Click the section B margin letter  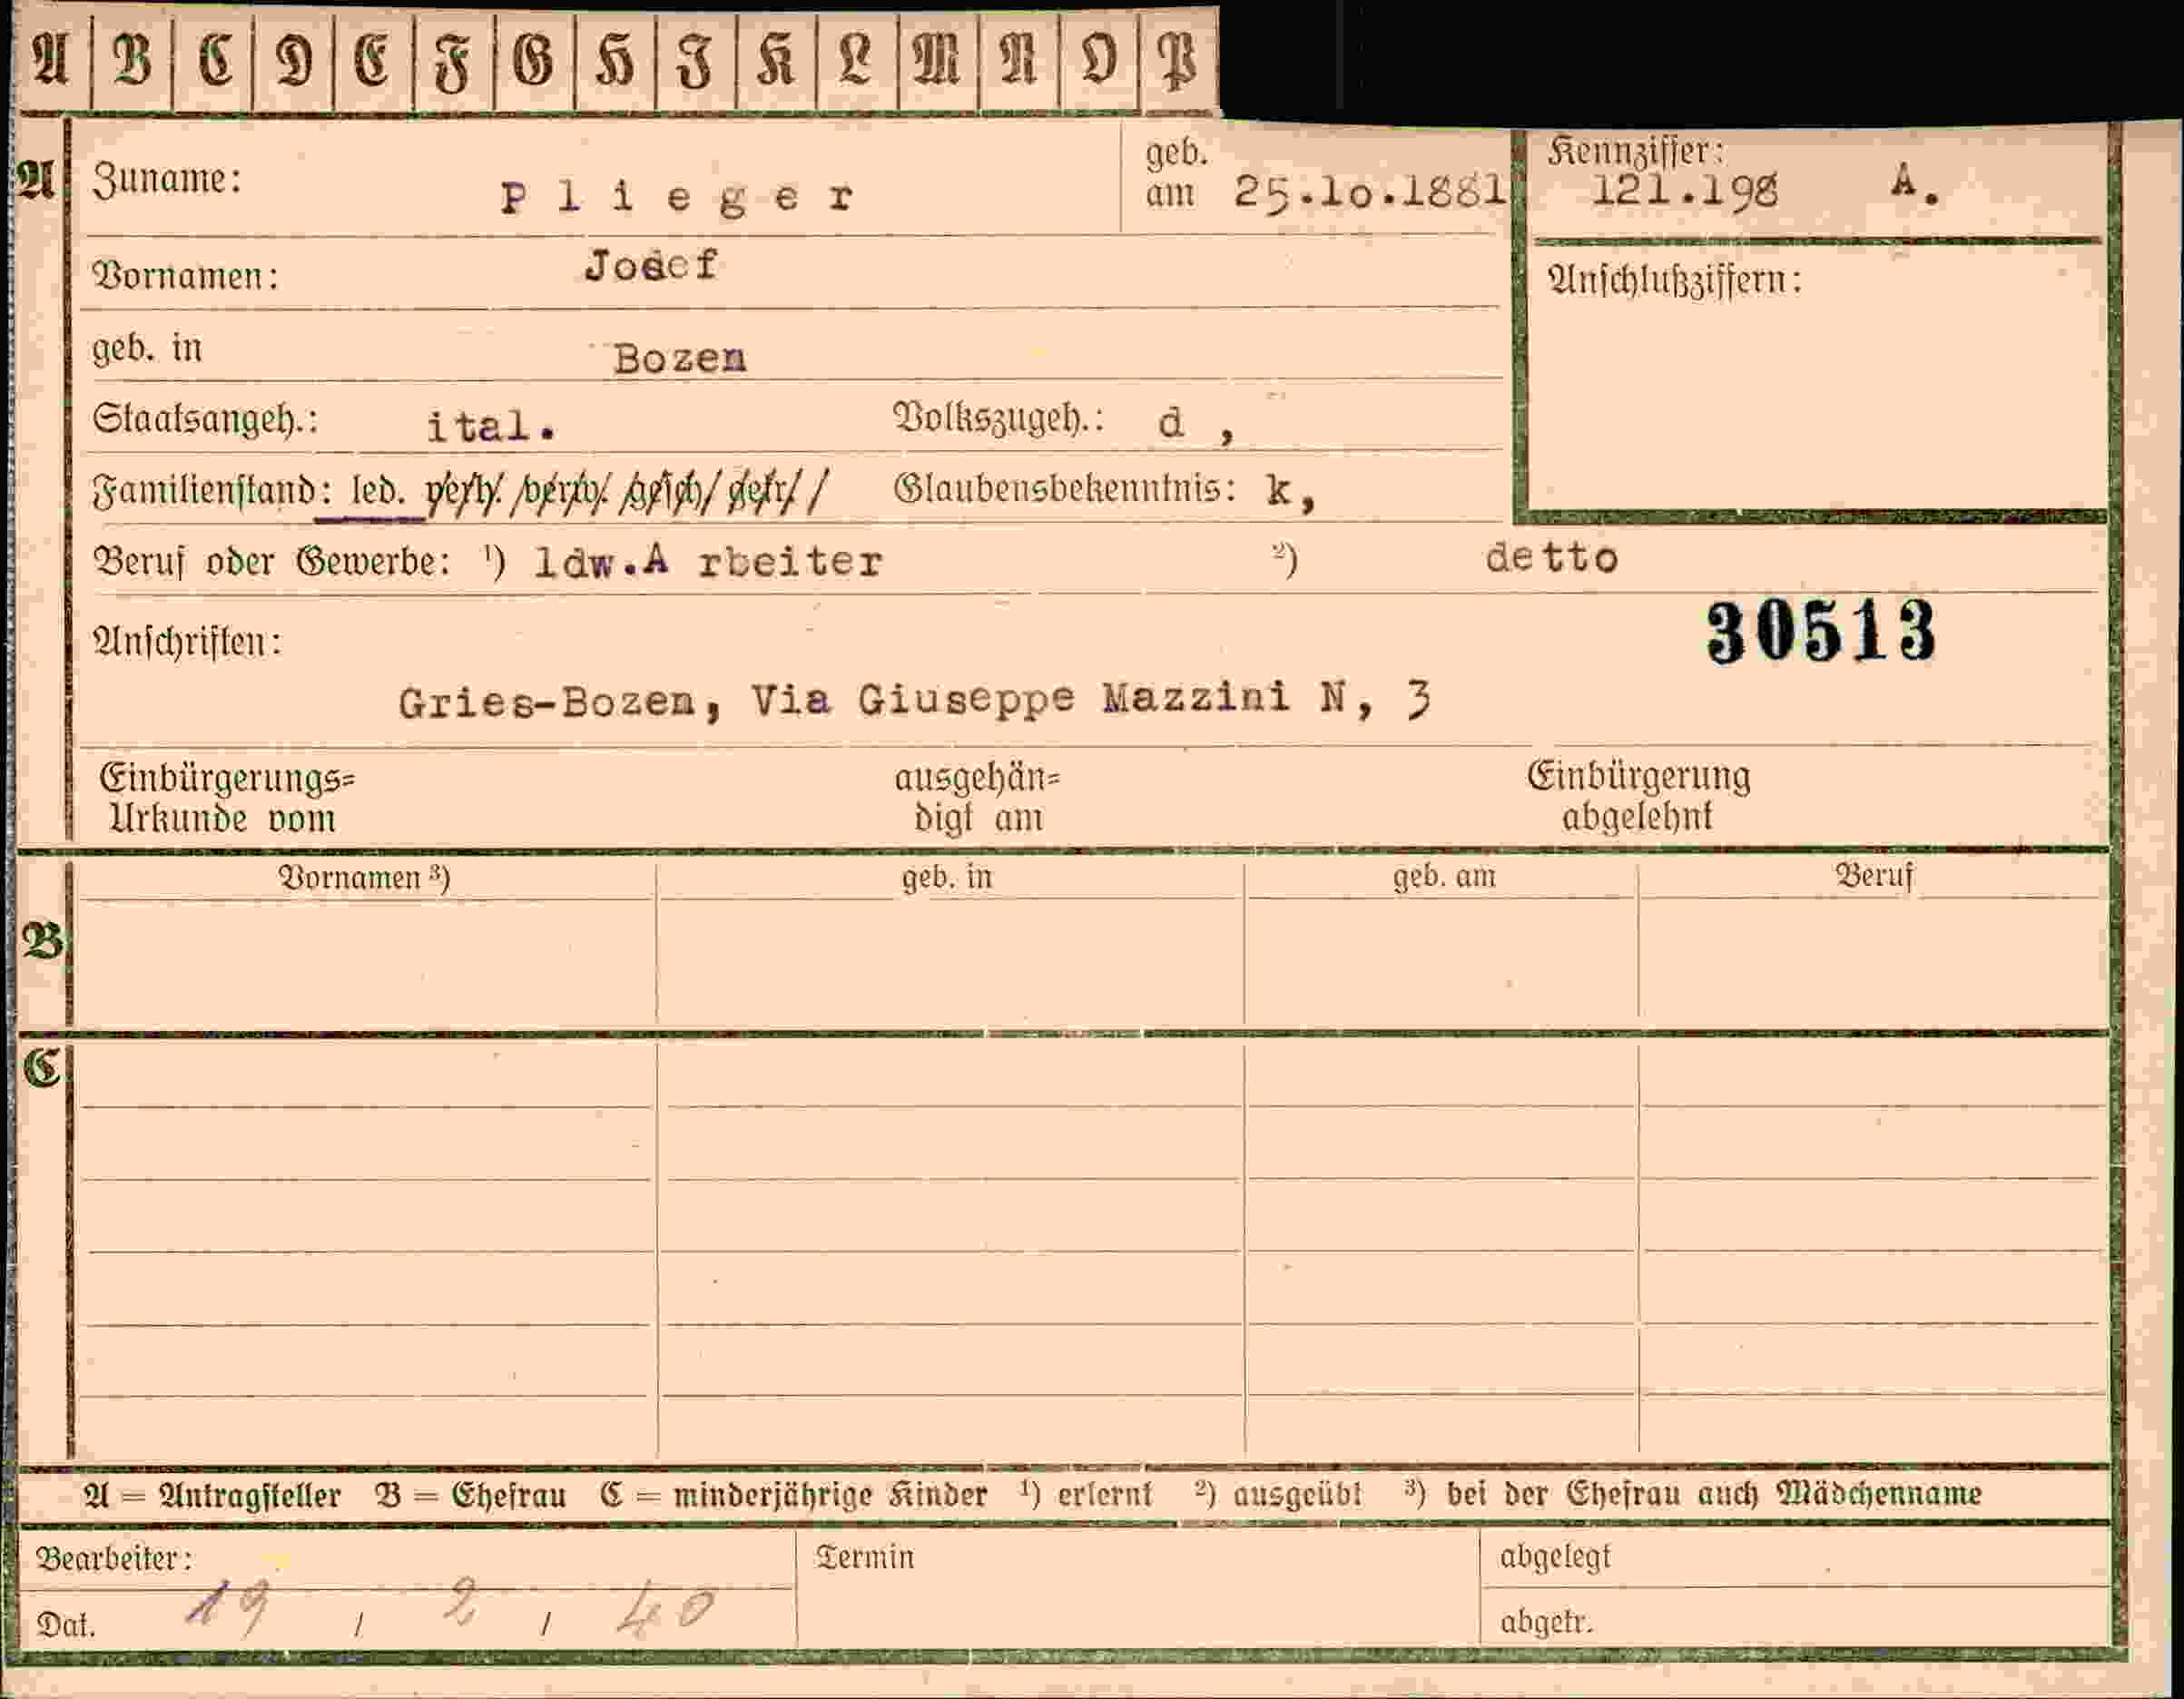click(43, 941)
